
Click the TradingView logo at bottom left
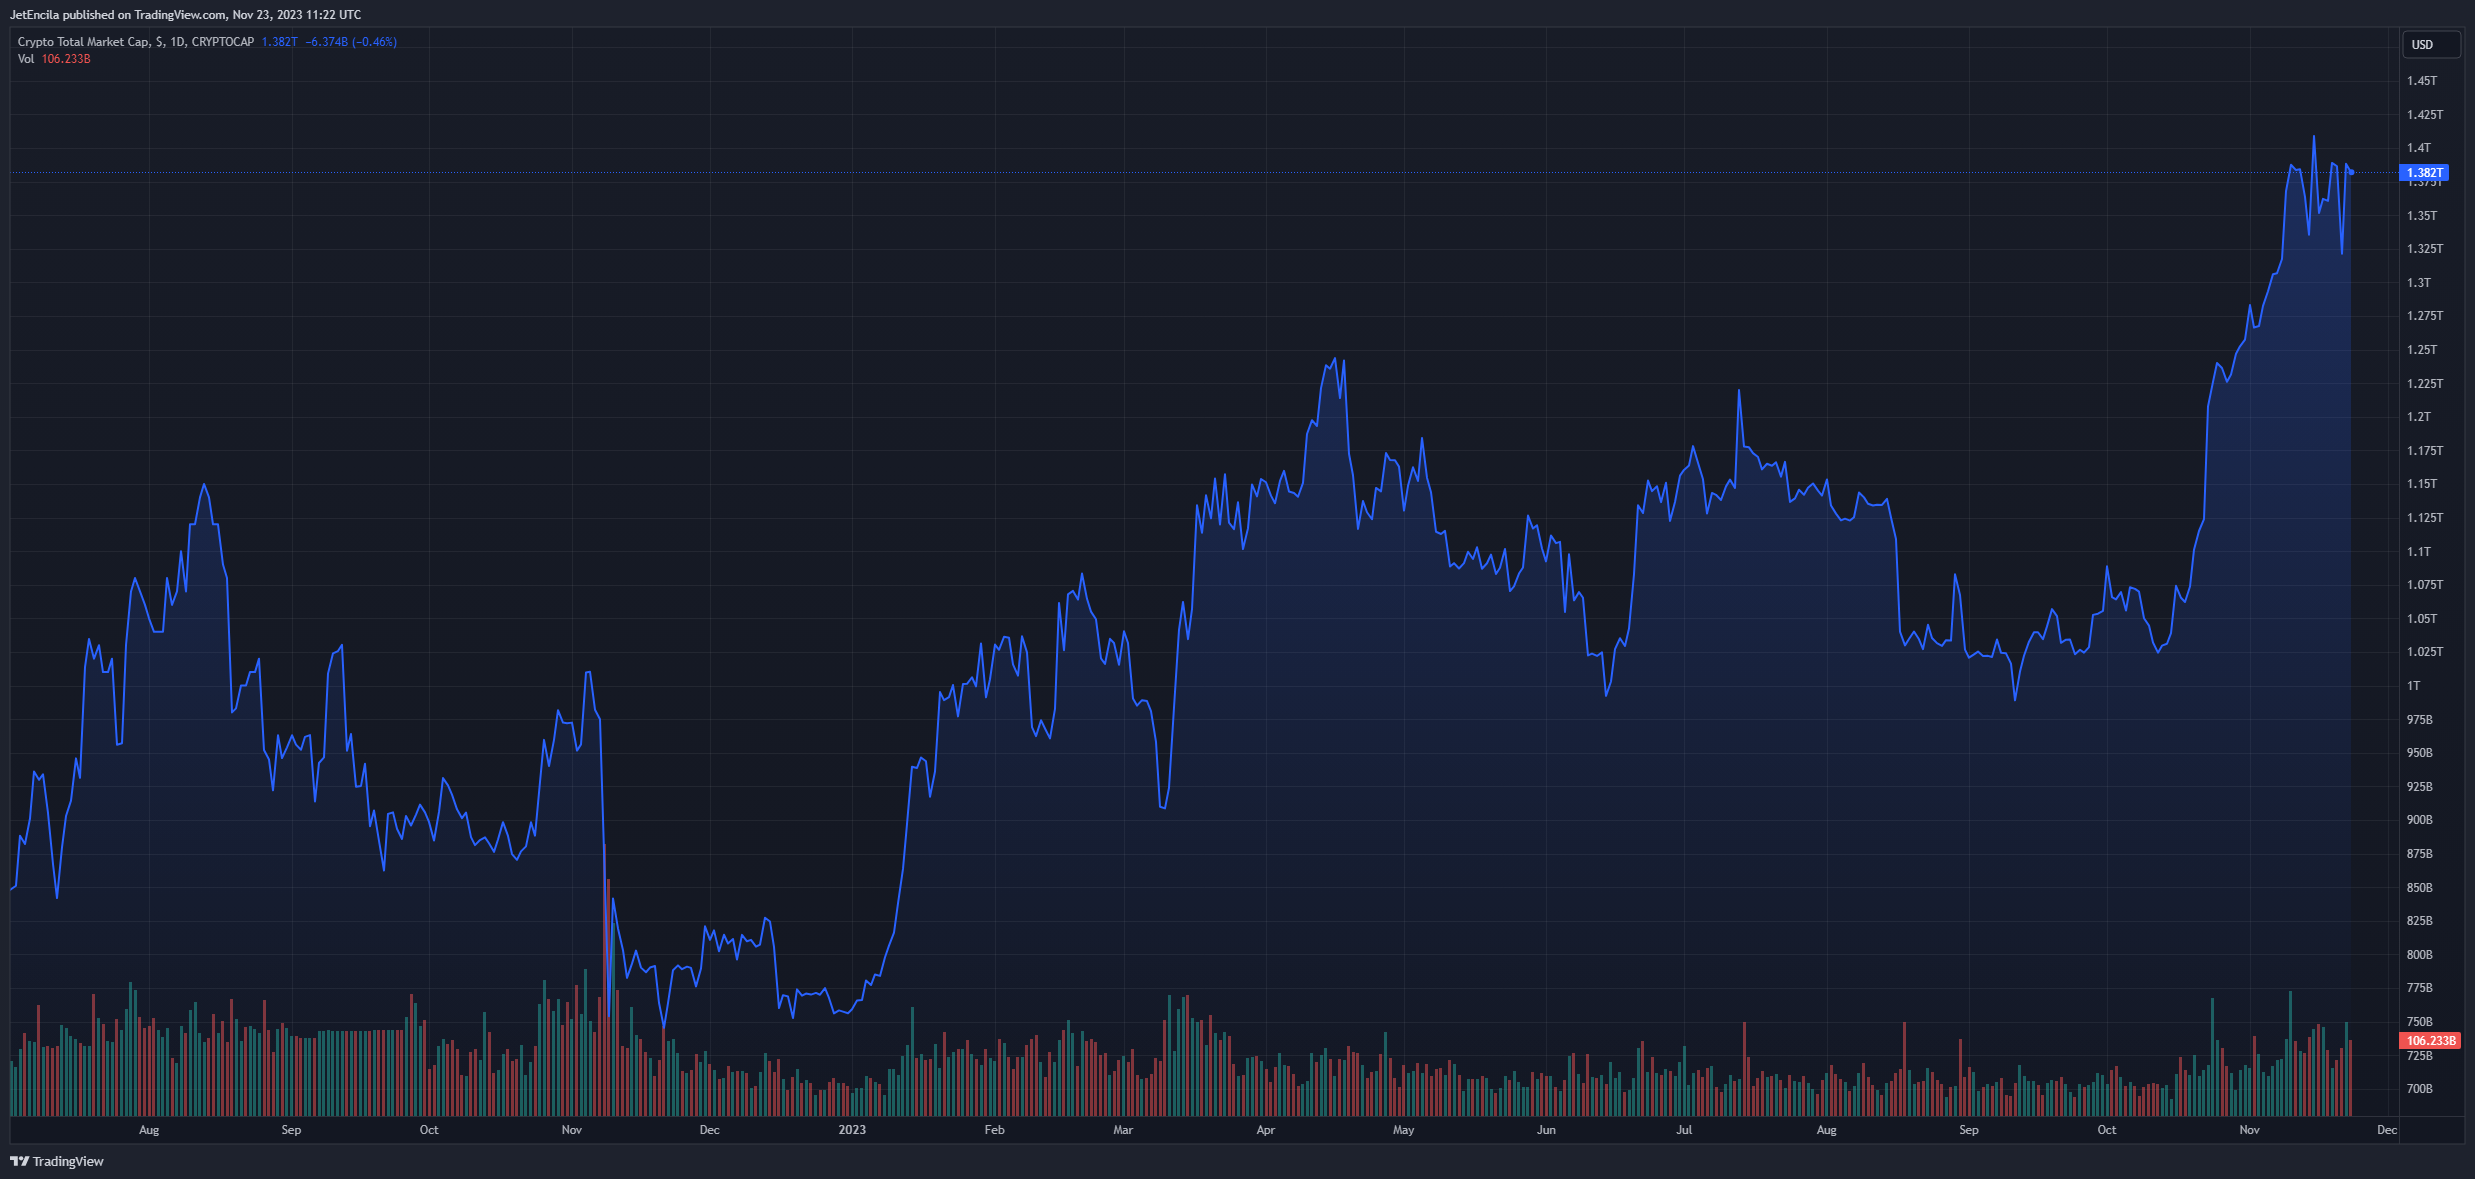click(x=57, y=1161)
